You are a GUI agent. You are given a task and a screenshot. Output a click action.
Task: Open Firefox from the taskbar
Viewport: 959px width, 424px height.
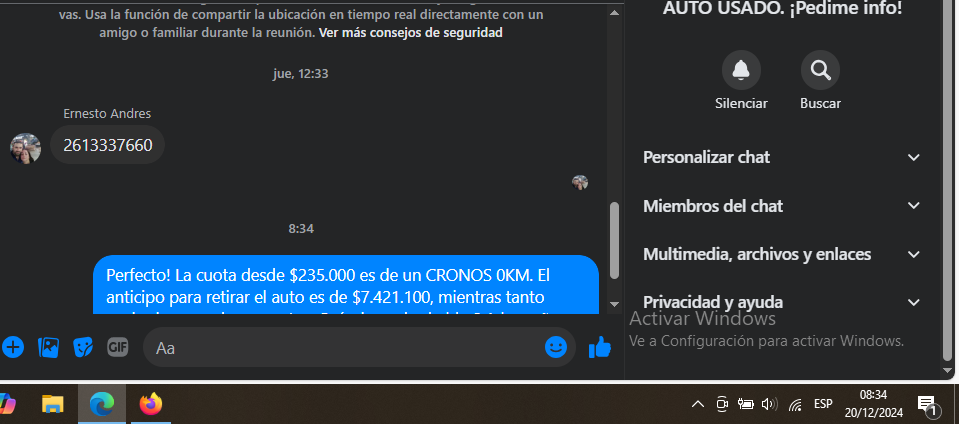pos(150,404)
